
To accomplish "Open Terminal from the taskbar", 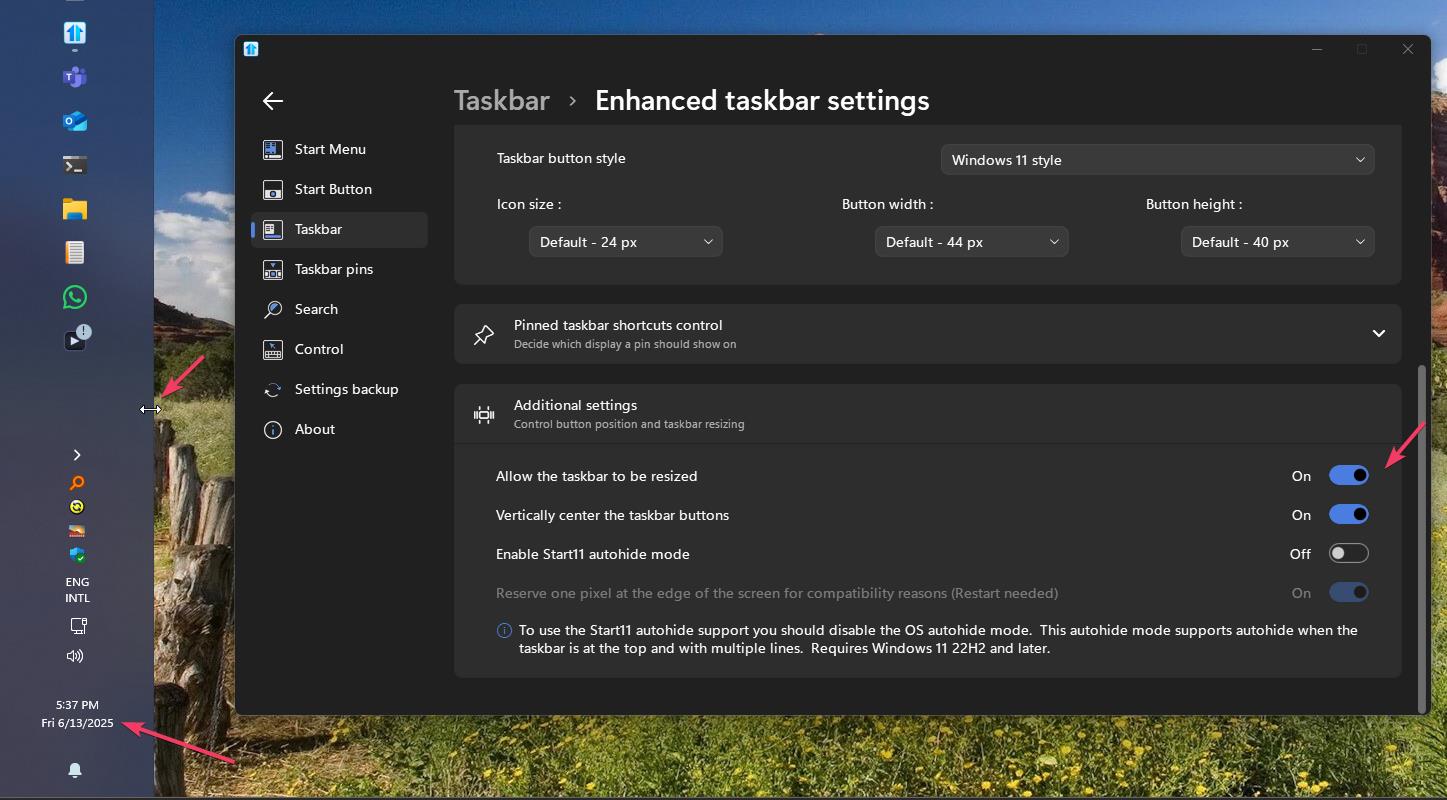I will pos(75,165).
